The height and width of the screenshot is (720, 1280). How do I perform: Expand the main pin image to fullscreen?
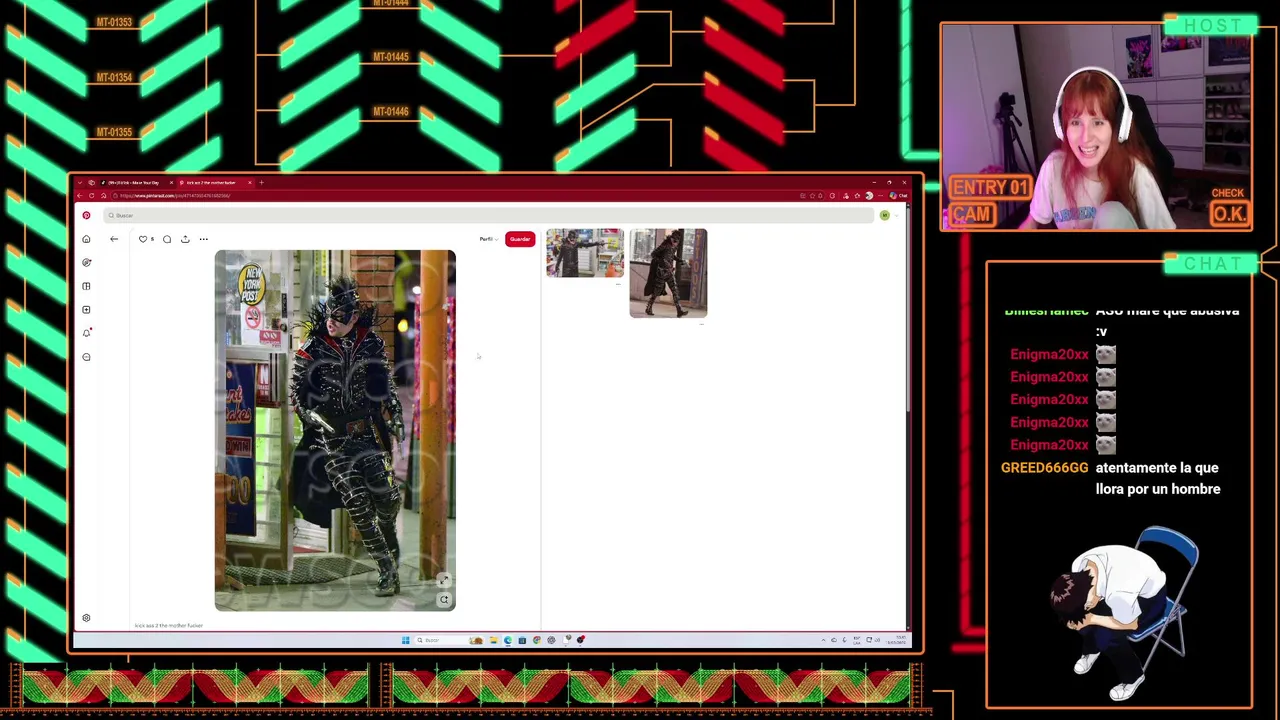point(444,581)
